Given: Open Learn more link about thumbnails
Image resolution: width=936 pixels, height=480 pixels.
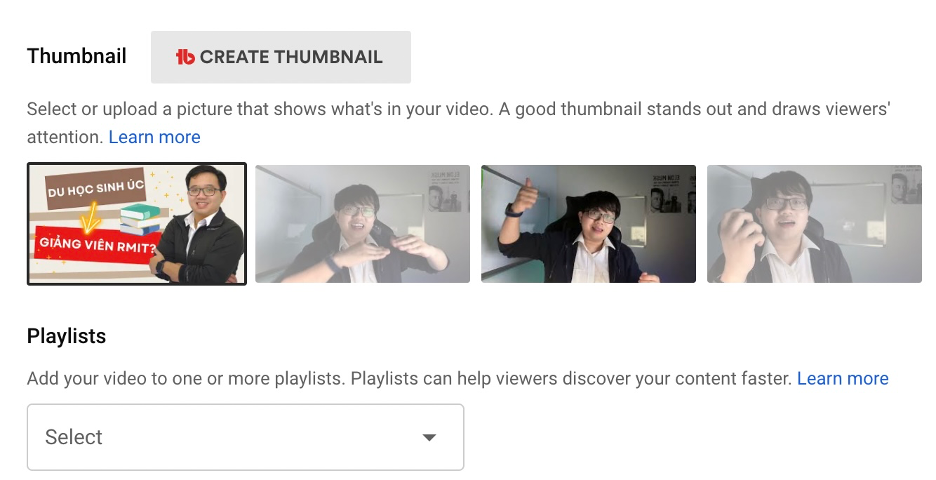Looking at the screenshot, I should (154, 137).
